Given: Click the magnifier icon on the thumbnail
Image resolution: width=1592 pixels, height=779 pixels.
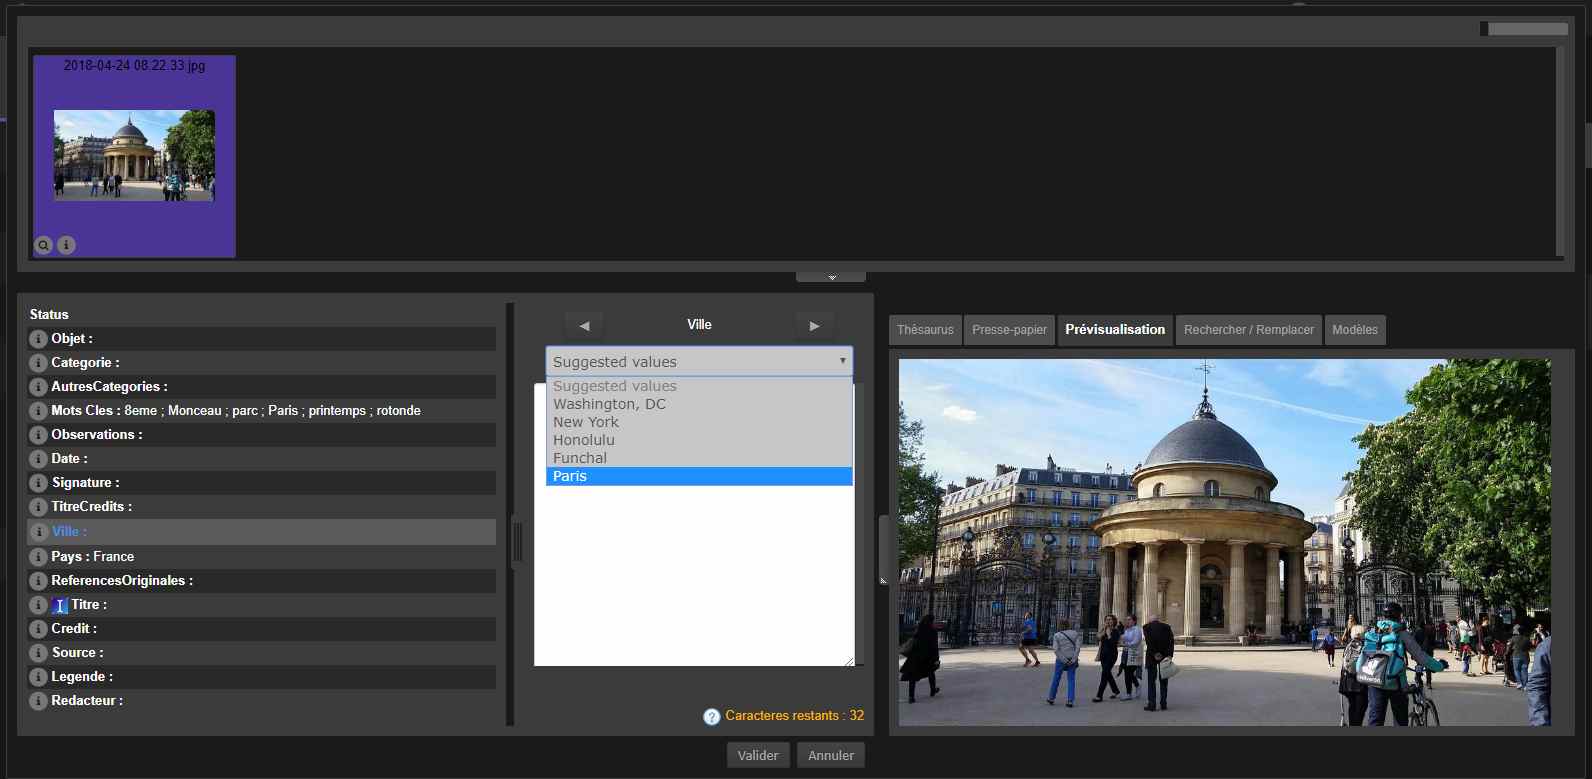Looking at the screenshot, I should point(44,245).
